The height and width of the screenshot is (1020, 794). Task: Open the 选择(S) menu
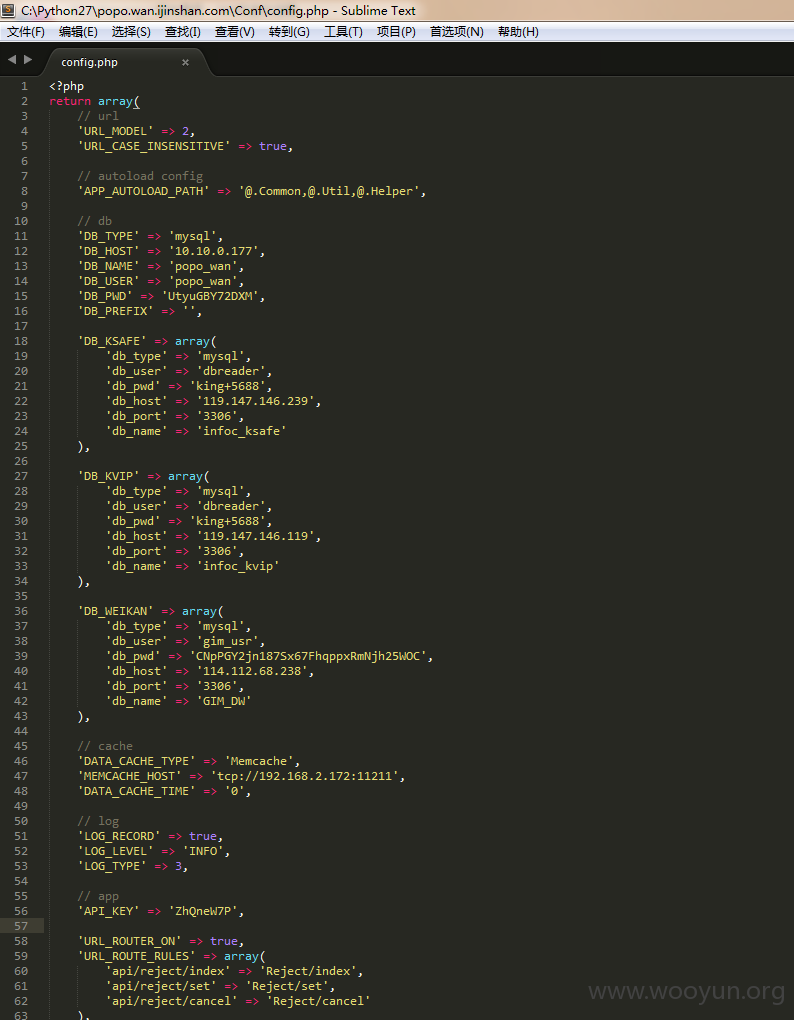click(131, 32)
